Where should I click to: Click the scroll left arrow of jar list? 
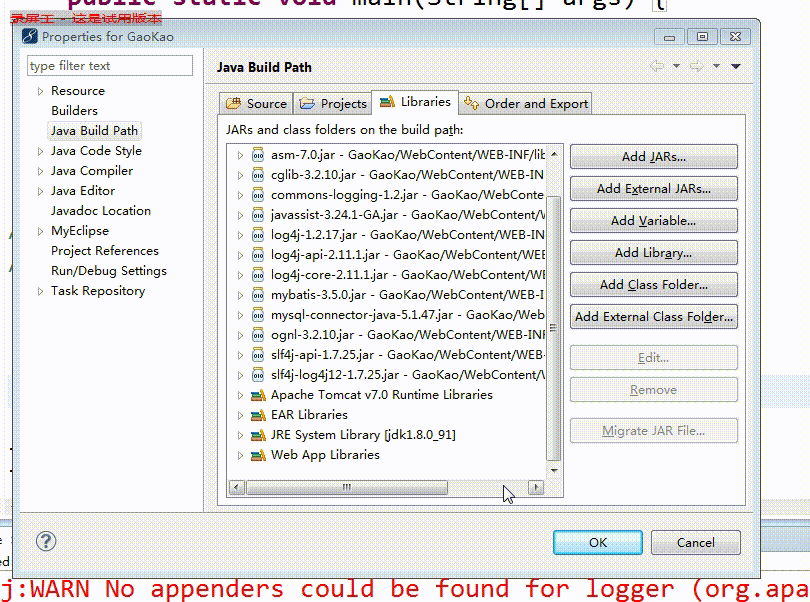pyautogui.click(x=237, y=487)
